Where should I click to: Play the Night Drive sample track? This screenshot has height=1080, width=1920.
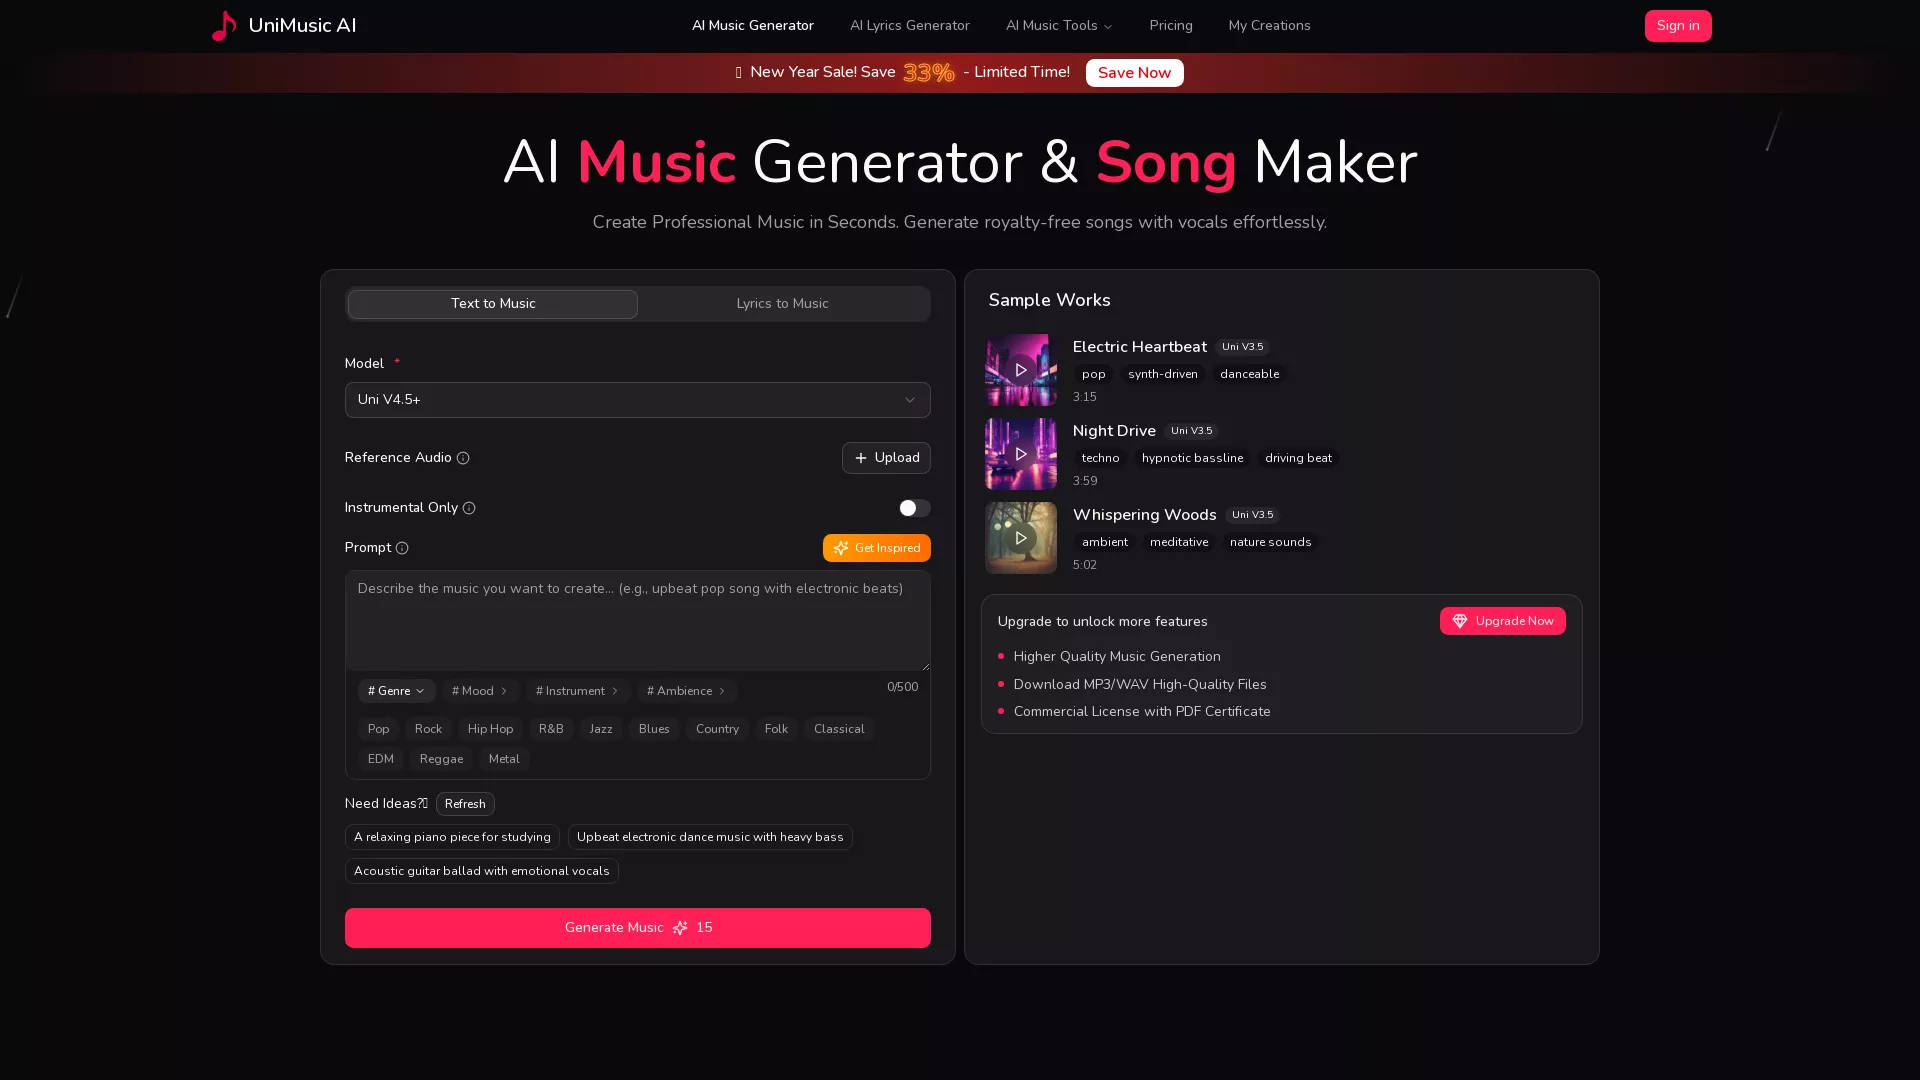[x=1020, y=453]
